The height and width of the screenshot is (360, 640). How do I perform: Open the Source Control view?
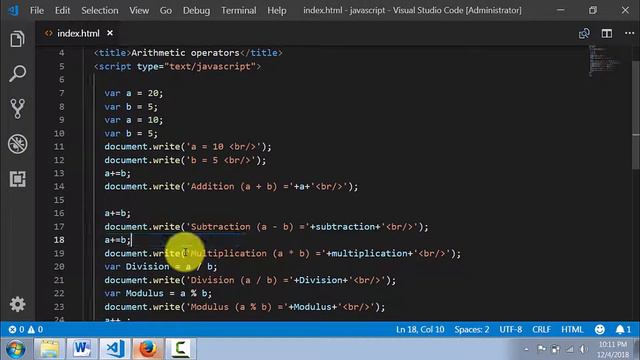click(17, 109)
